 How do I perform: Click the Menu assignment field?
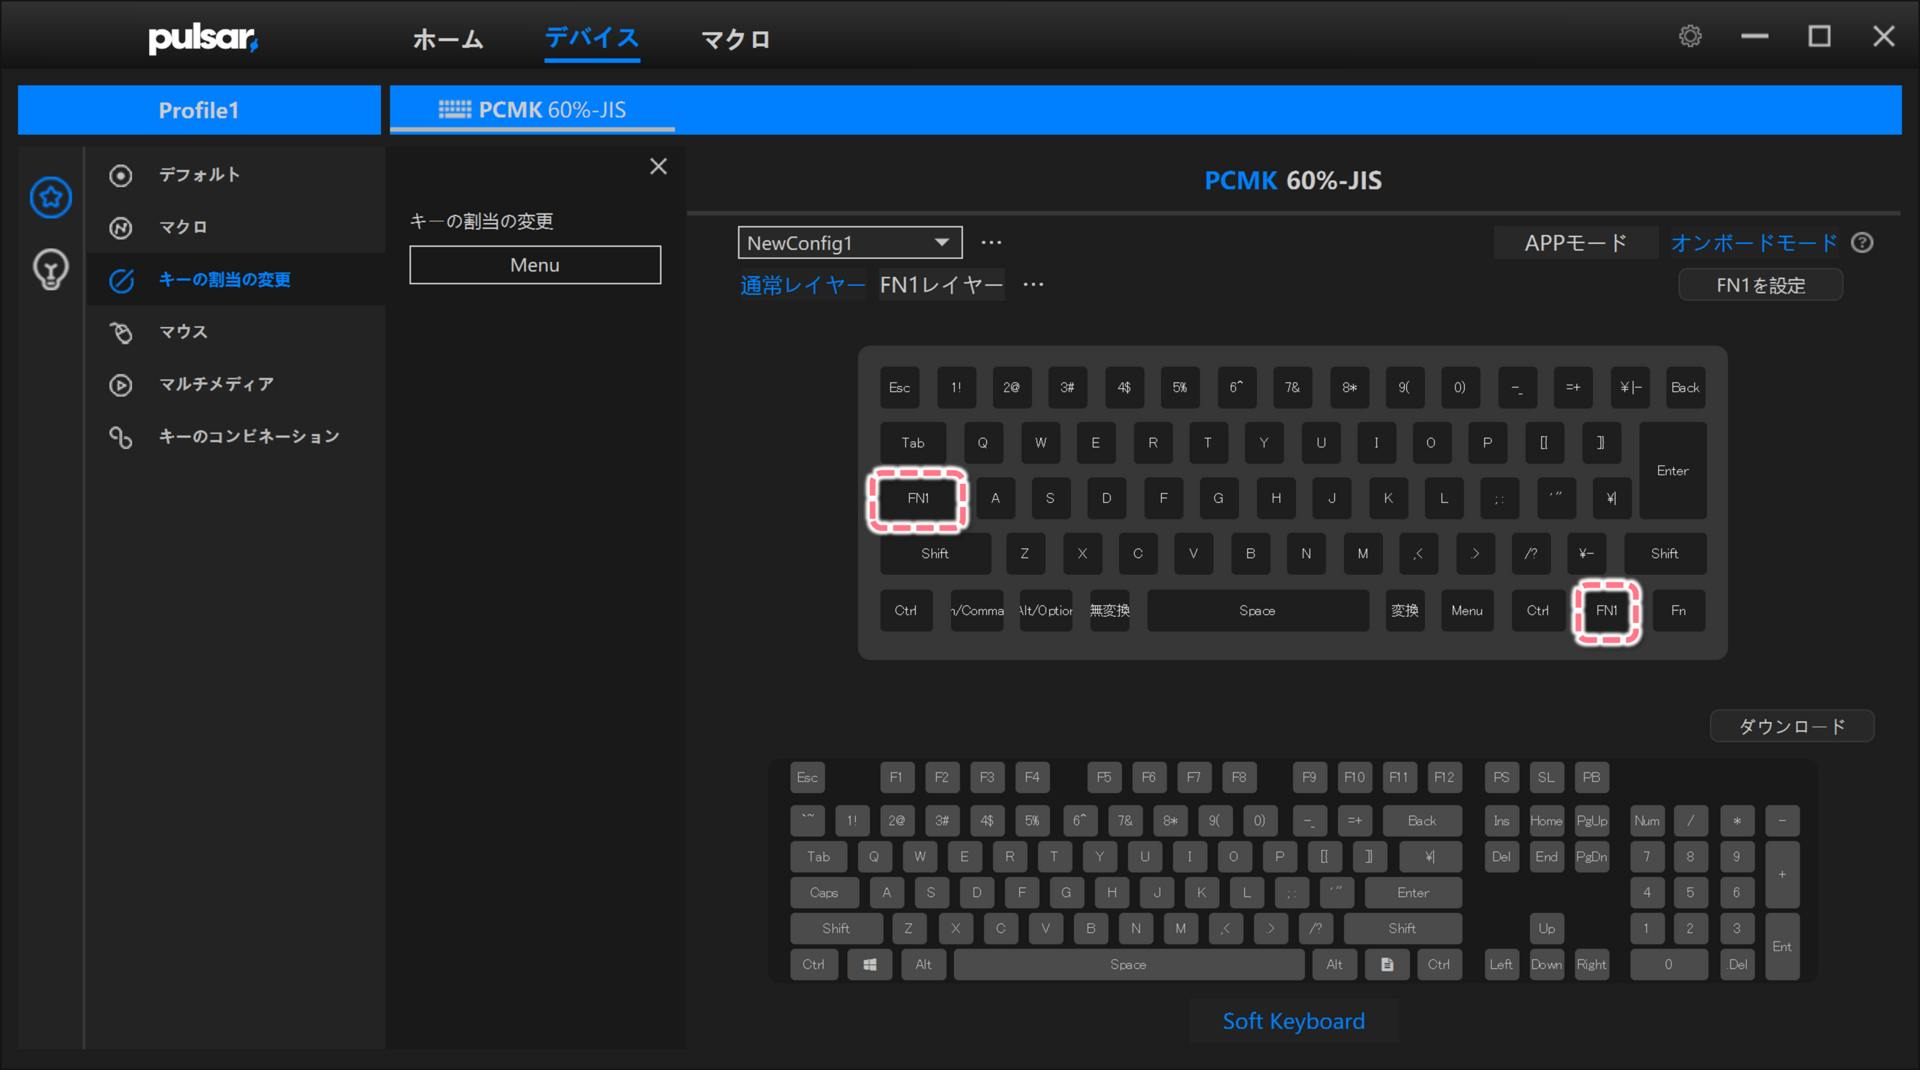535,265
